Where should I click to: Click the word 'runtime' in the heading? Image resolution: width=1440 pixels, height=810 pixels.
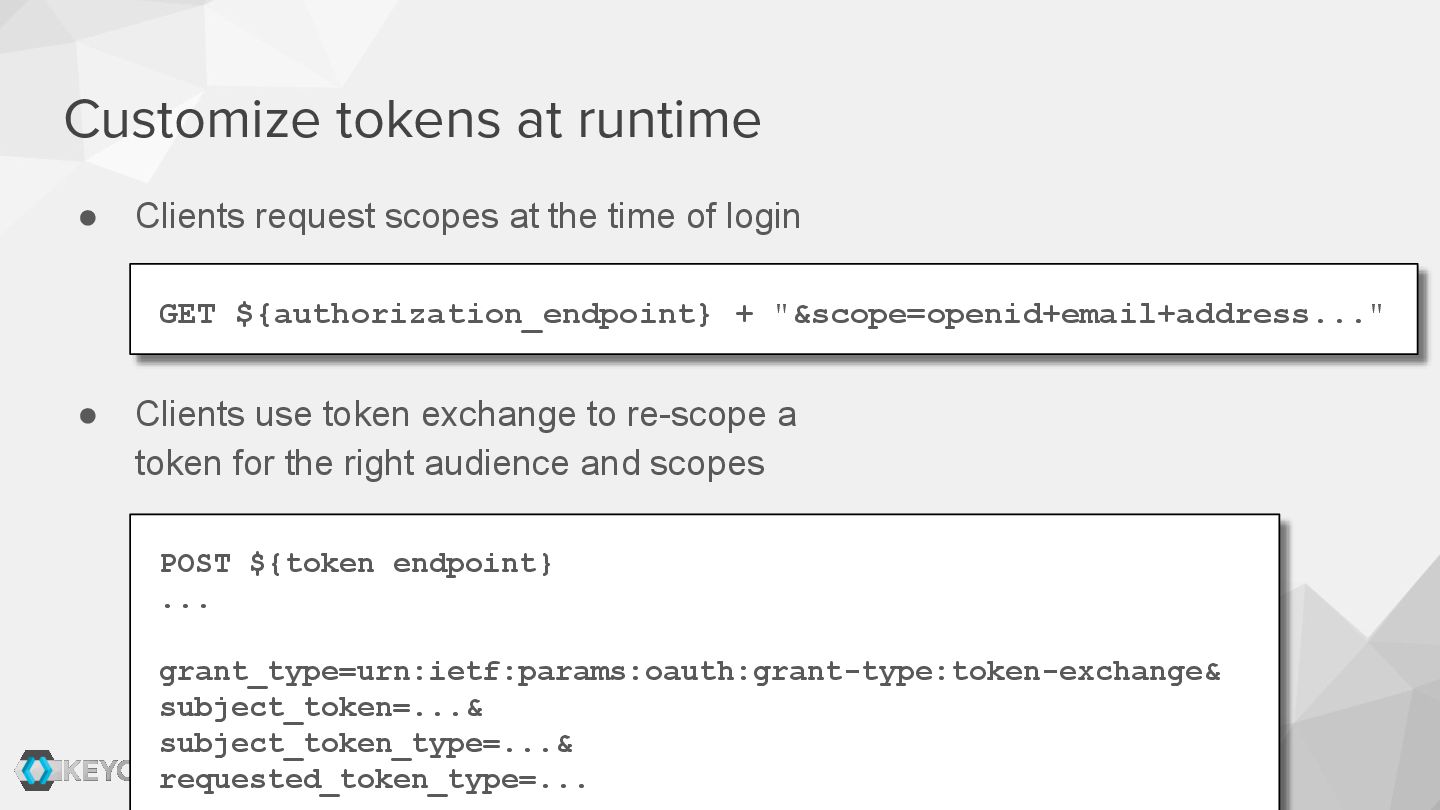[669, 119]
